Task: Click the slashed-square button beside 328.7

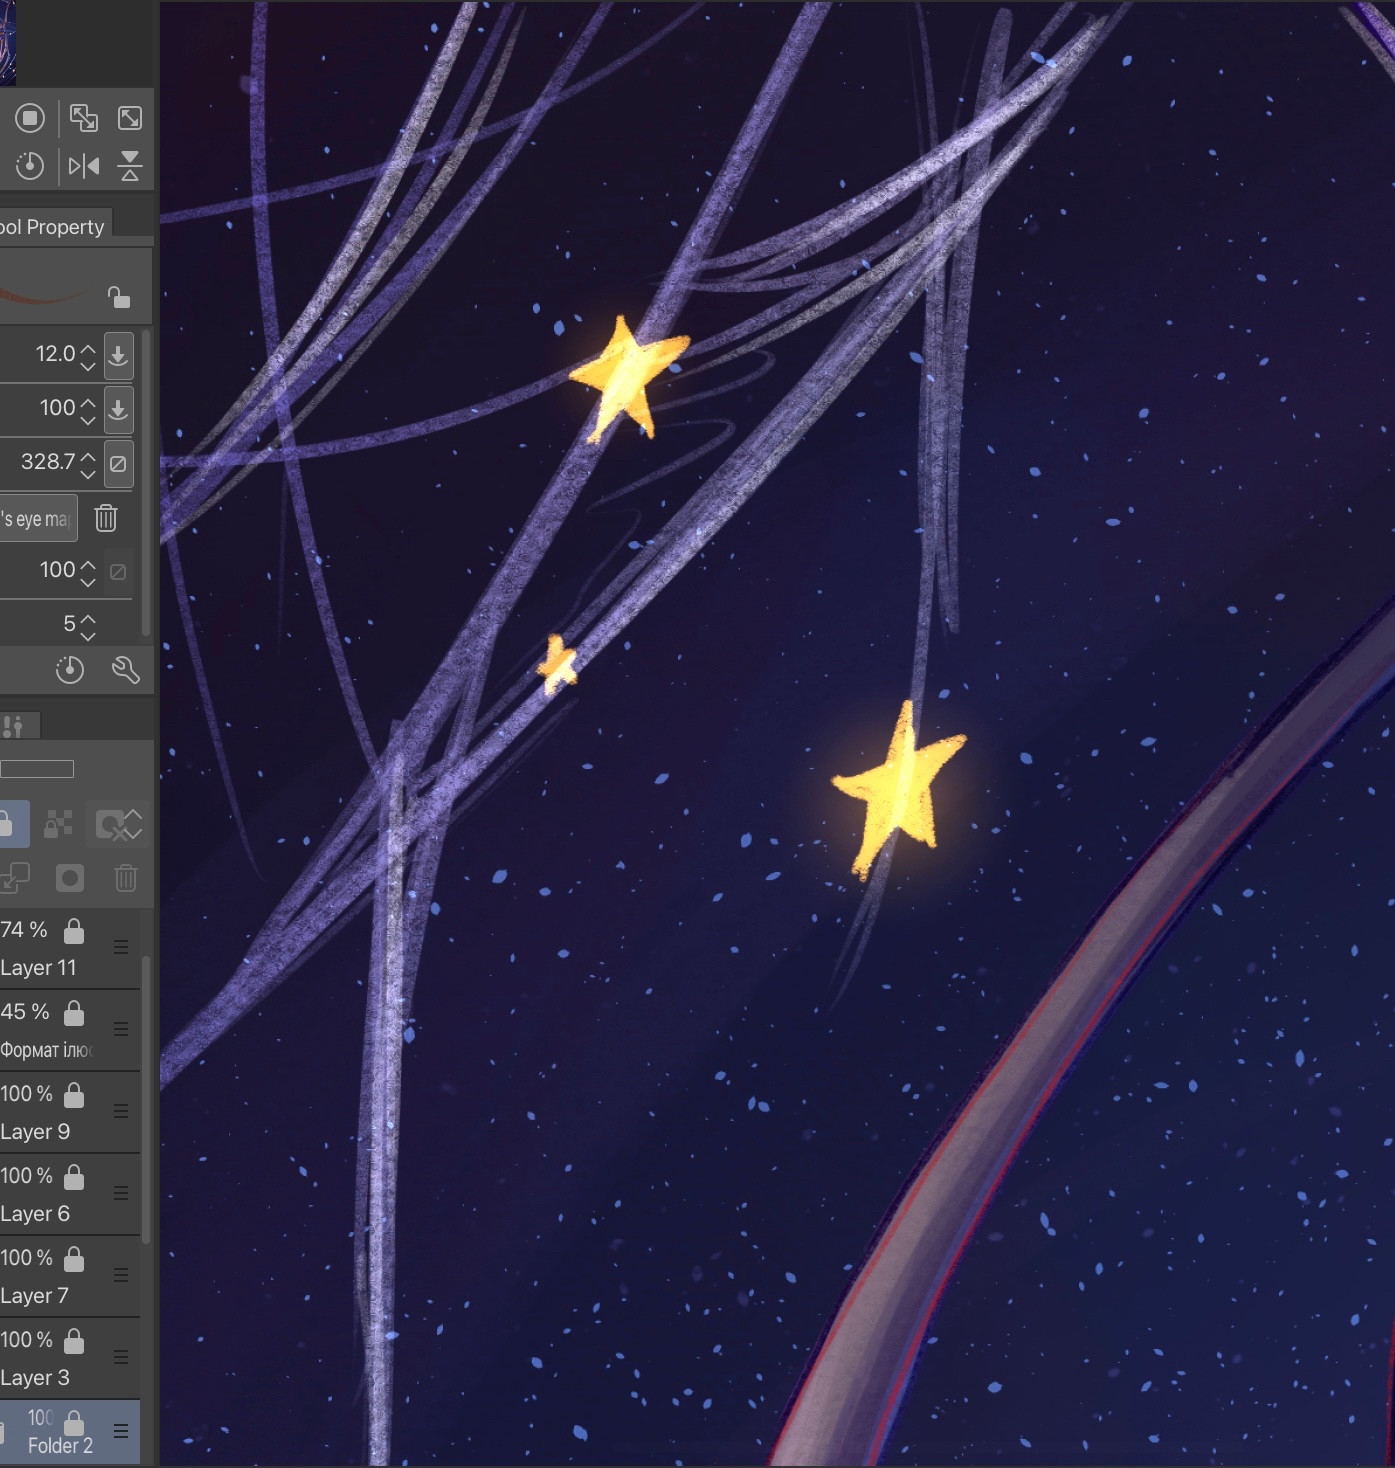Action: pos(118,464)
